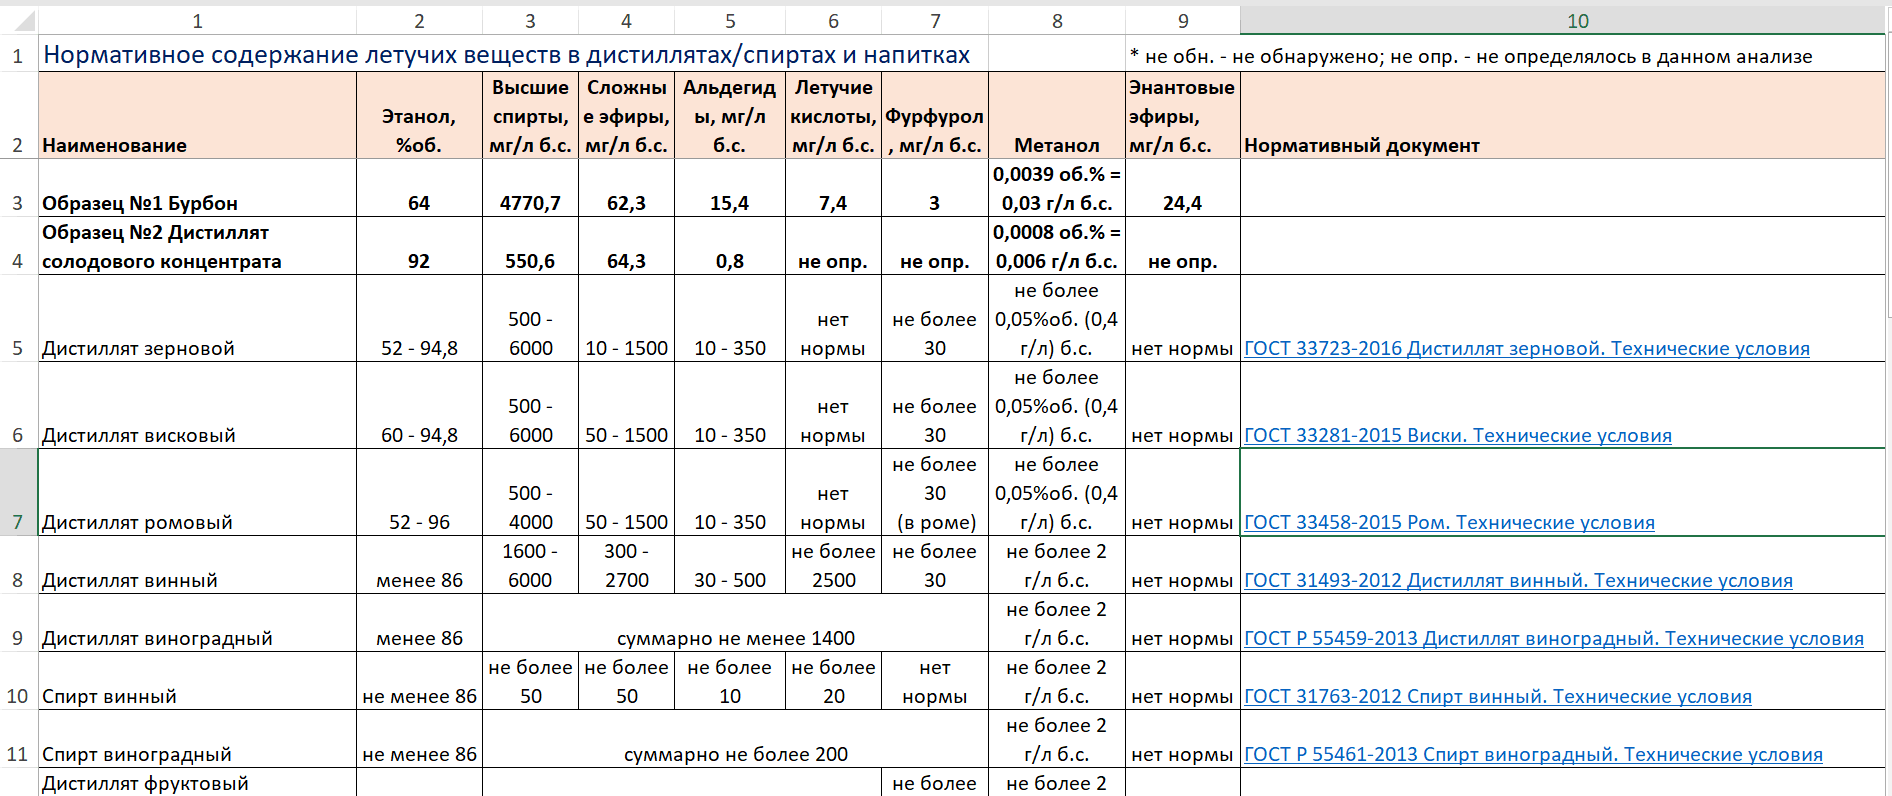Click the merged cell суммарно не менее 1400
Image resolution: width=1892 pixels, height=796 pixels.
click(735, 638)
